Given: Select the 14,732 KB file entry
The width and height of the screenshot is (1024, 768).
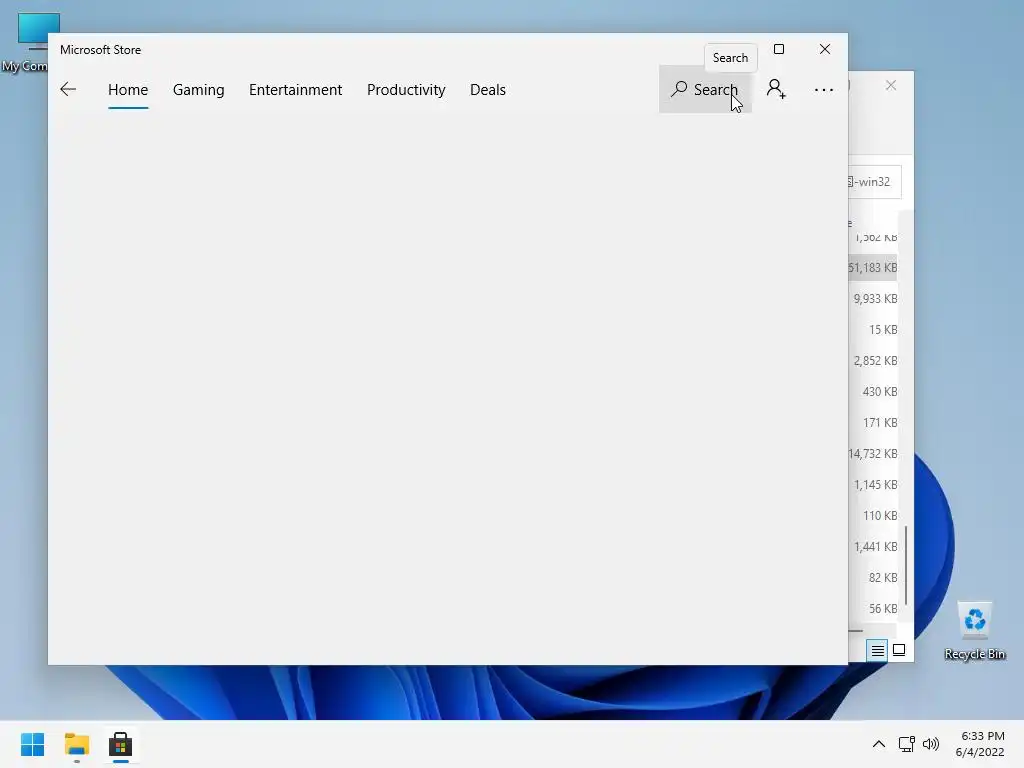Looking at the screenshot, I should tap(872, 454).
